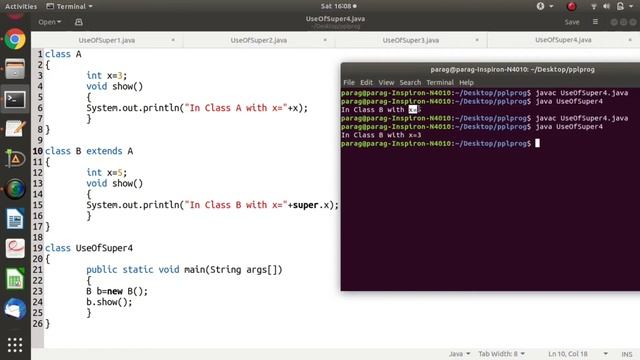Click line number 26 in the gutter
The image size is (640, 360).
38,324
